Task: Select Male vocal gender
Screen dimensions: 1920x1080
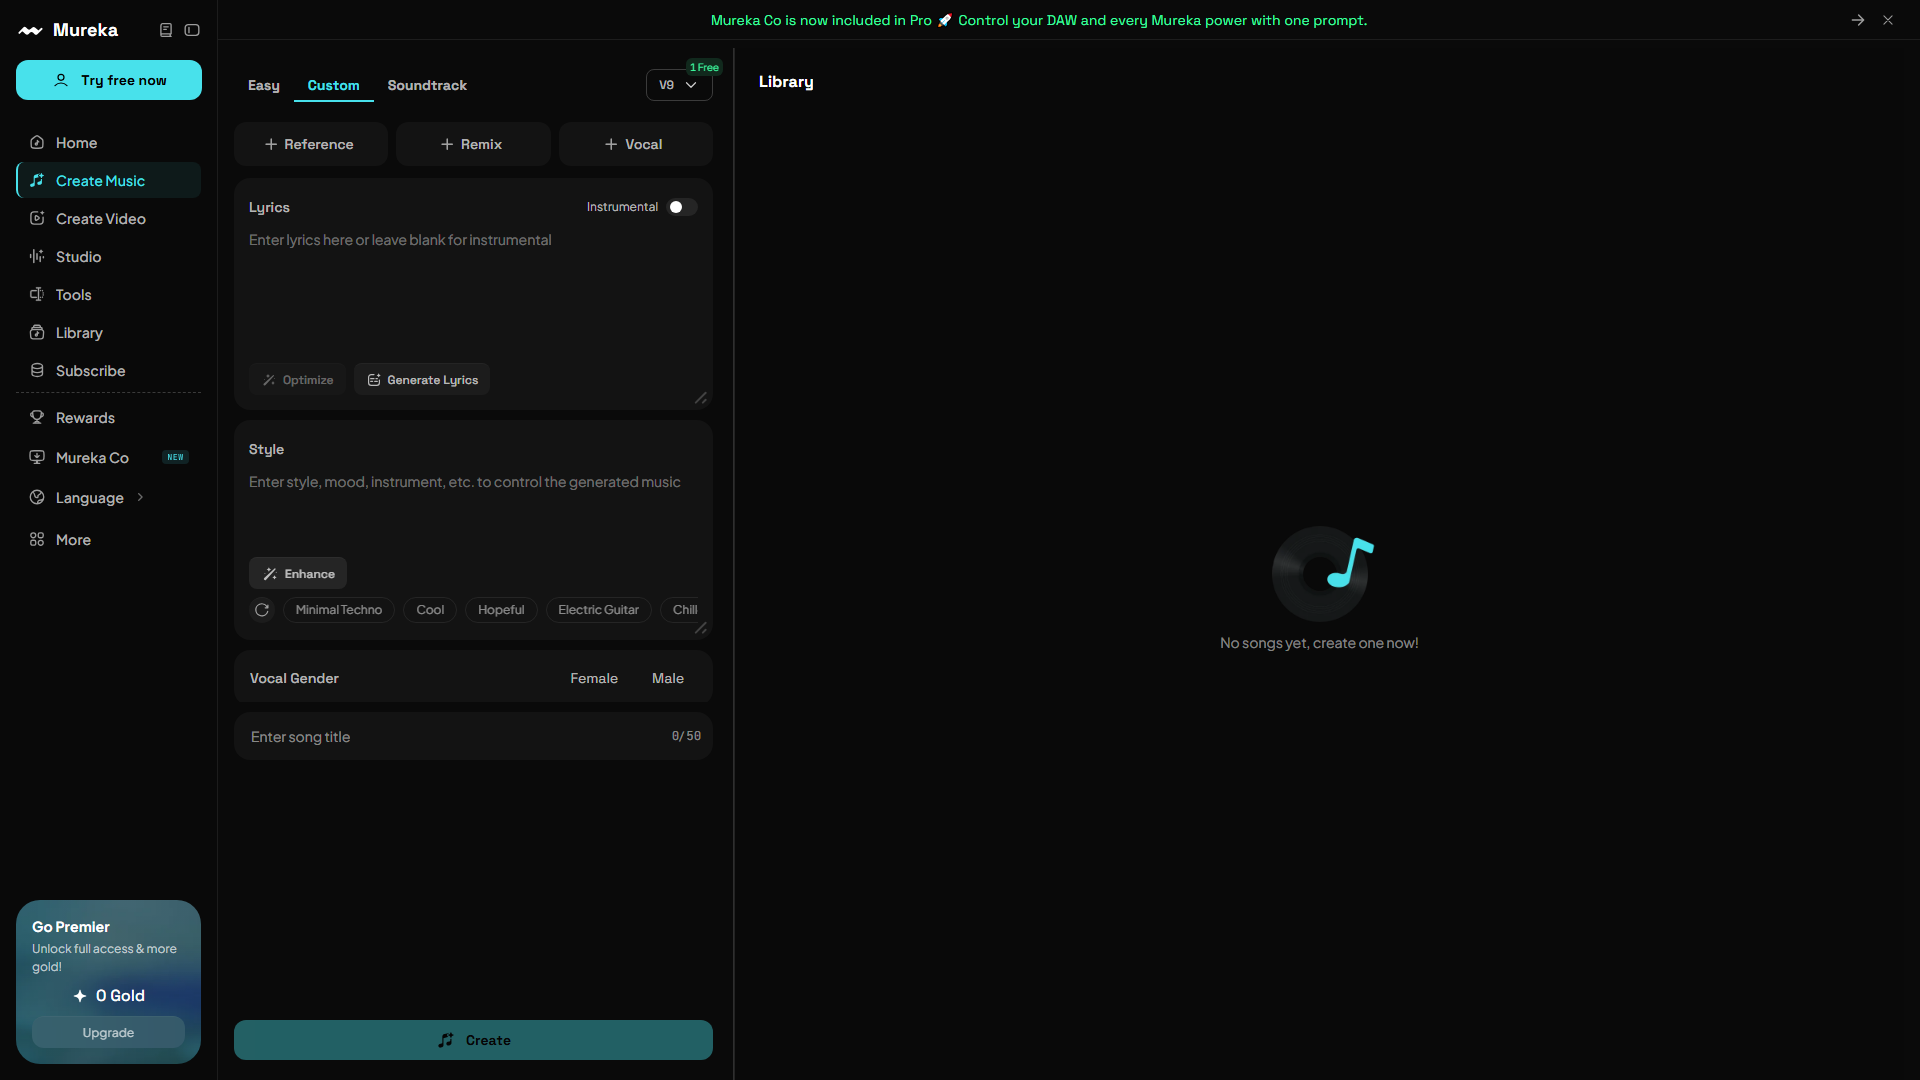Action: tap(668, 679)
